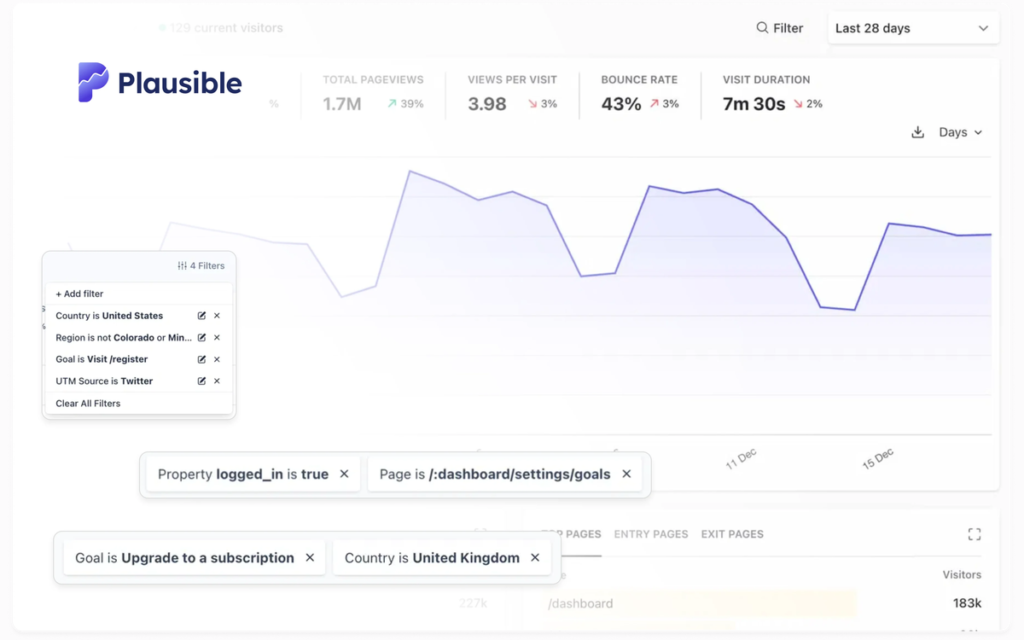Remove the Goal is Upgrade to a subscription filter
This screenshot has width=1024, height=640.
click(x=310, y=558)
